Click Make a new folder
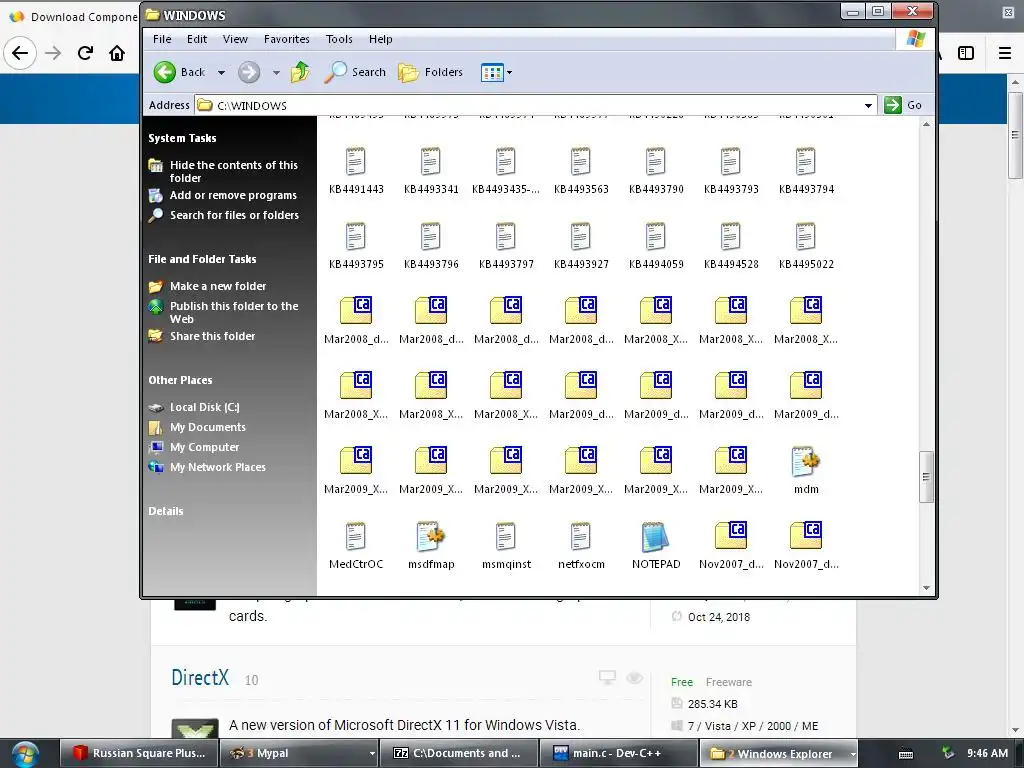1024x768 pixels. coord(218,286)
